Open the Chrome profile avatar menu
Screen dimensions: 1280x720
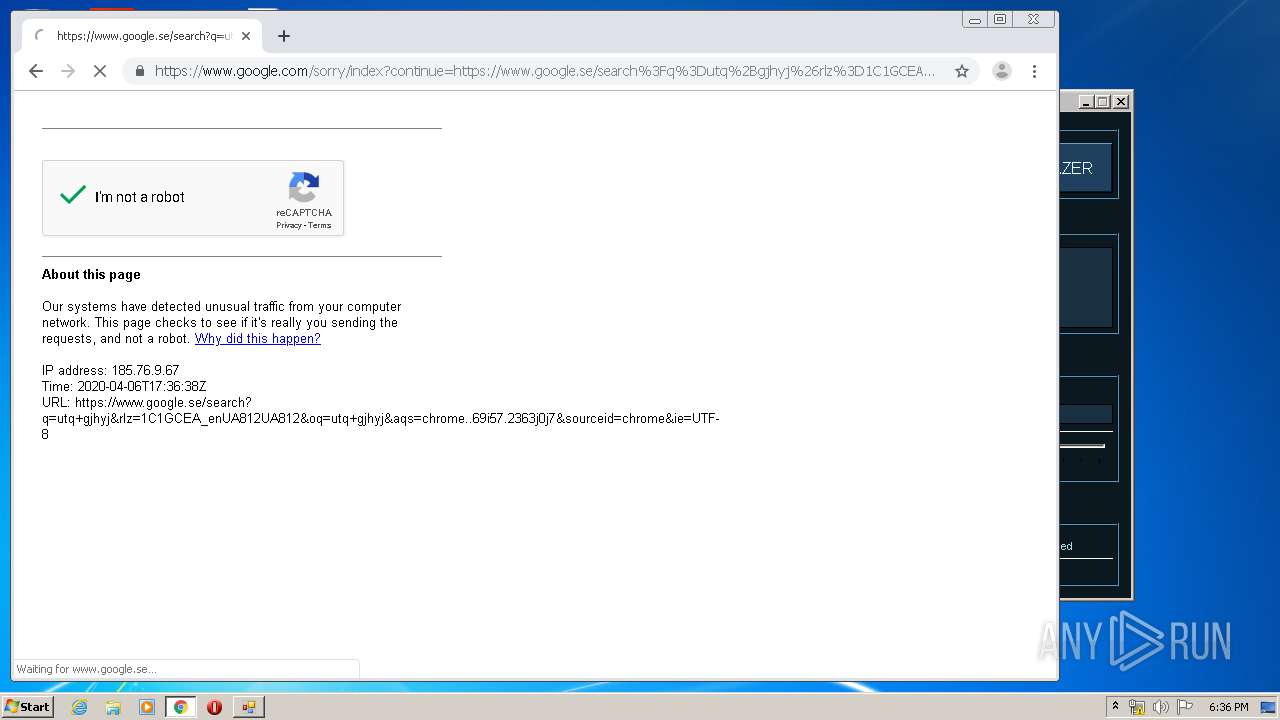(1001, 71)
